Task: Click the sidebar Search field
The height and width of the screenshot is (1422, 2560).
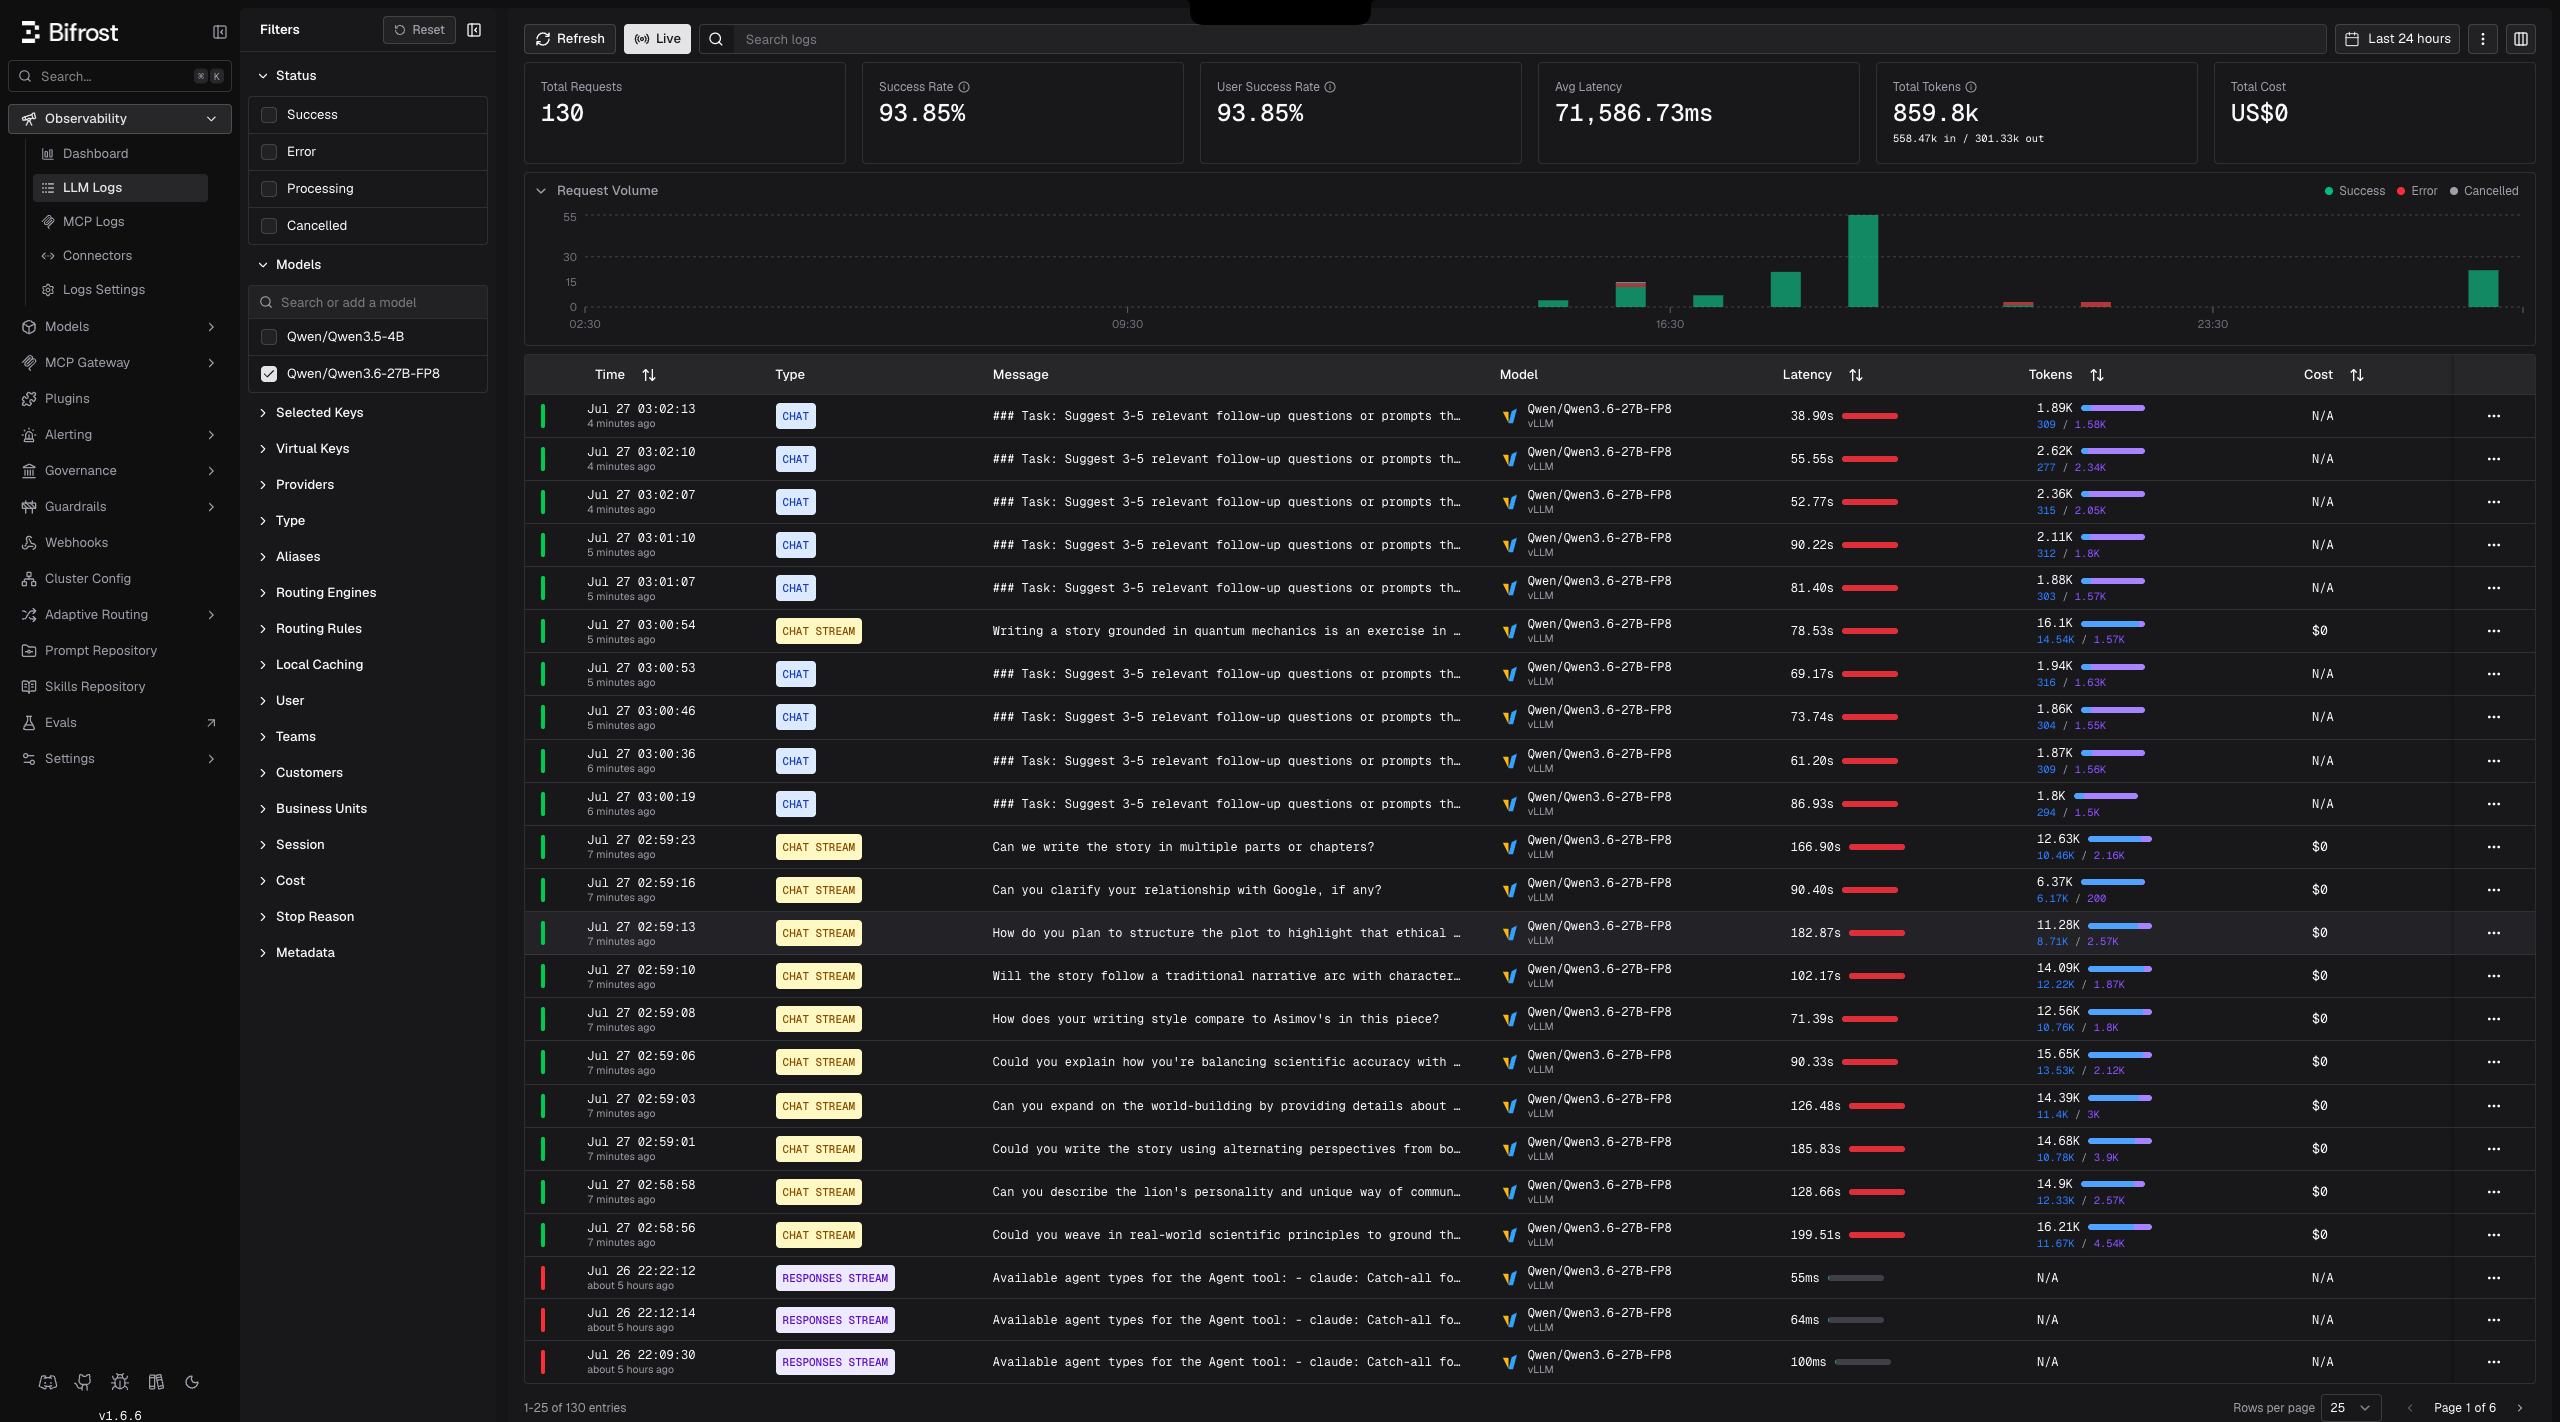Action: point(120,76)
